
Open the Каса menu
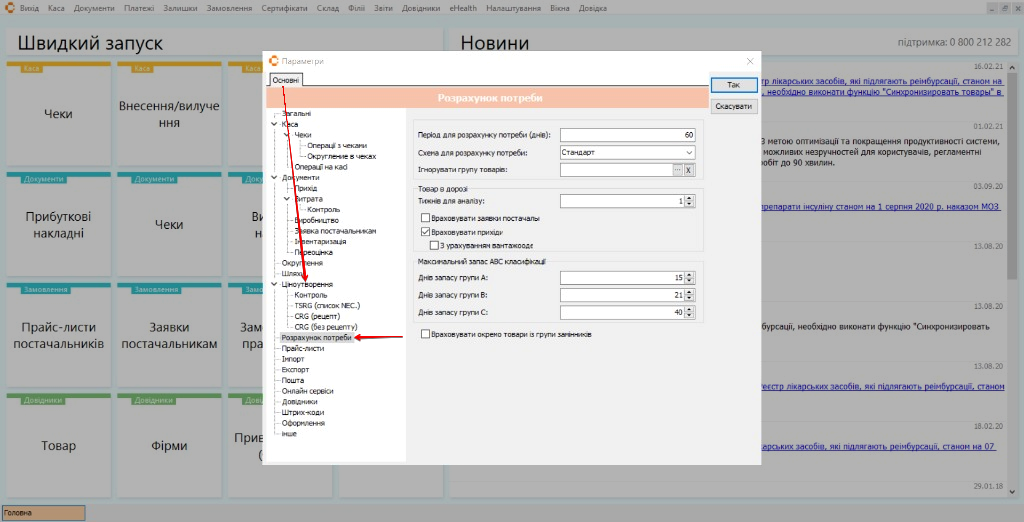coord(56,8)
